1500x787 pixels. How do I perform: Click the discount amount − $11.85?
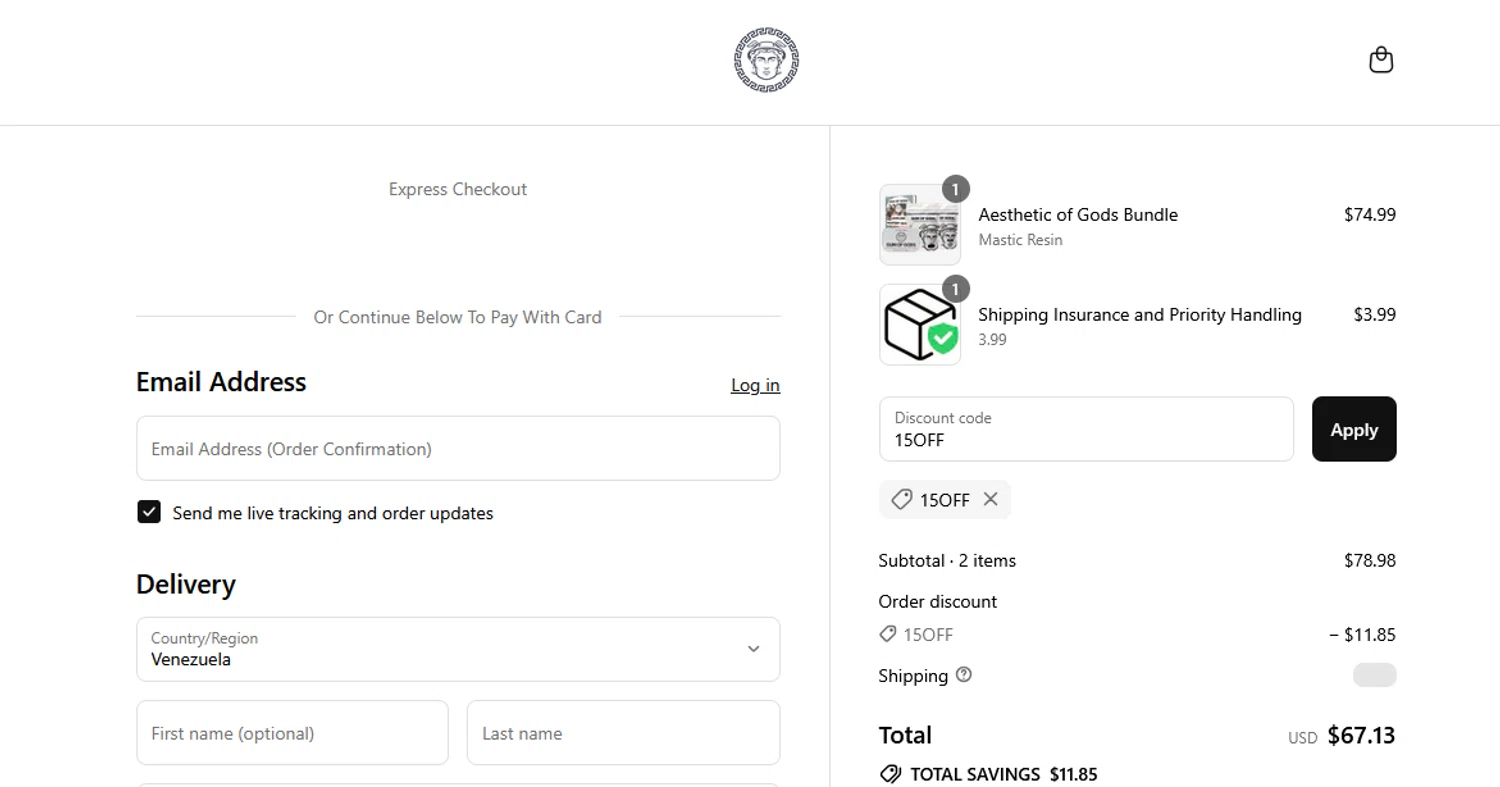[1362, 634]
